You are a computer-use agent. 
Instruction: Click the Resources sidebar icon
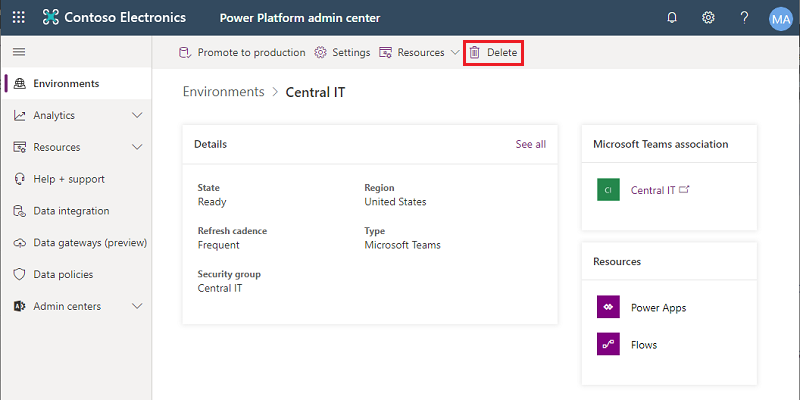coord(19,147)
